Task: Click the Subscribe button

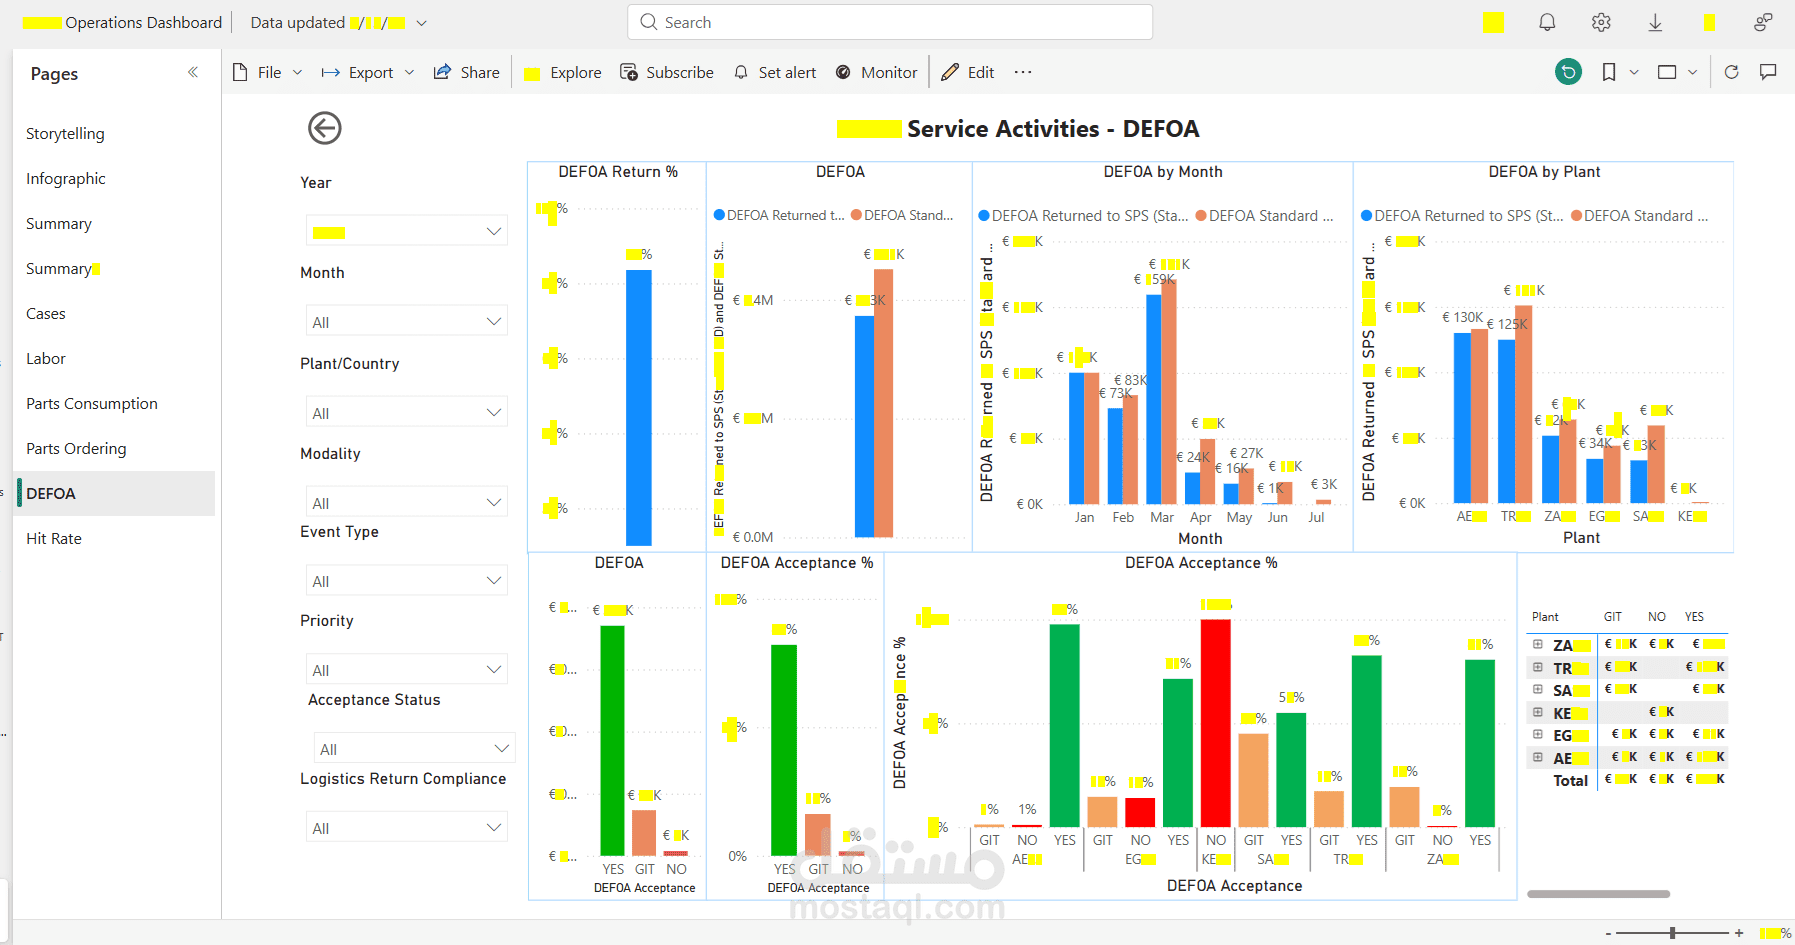Action: 667,72
